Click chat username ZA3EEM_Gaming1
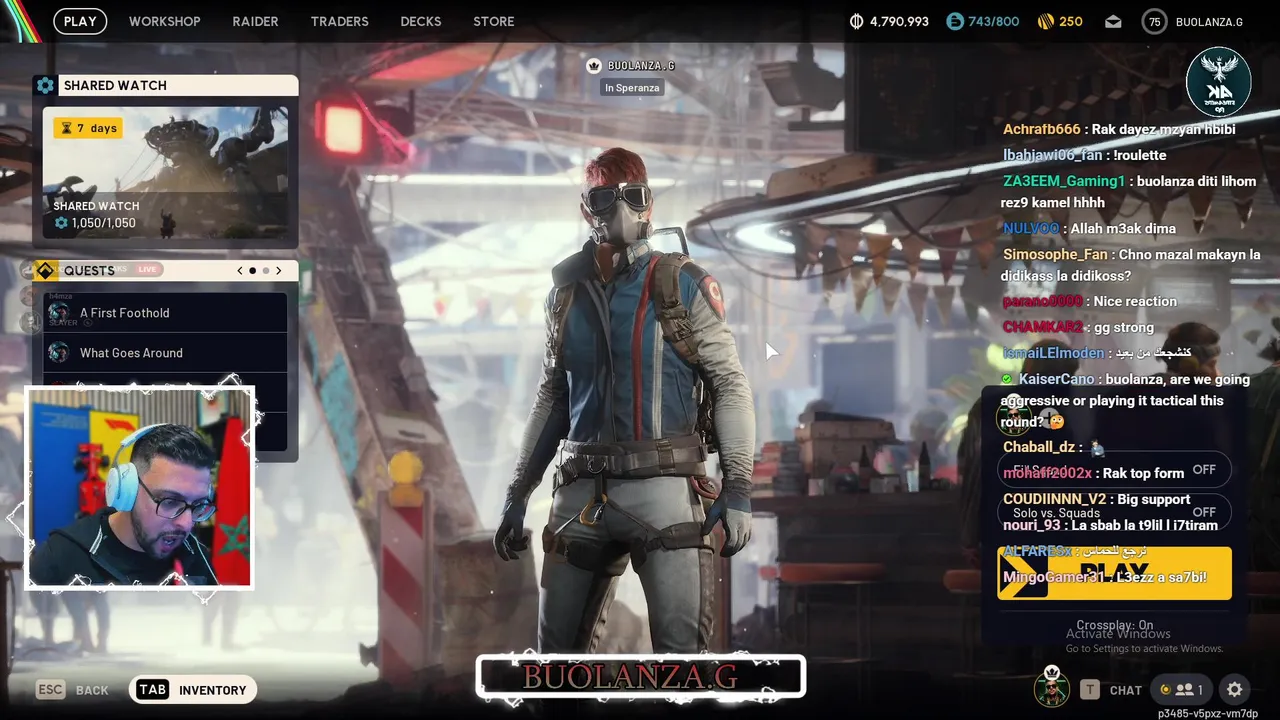Screen dimensions: 1280x720 pos(1064,181)
